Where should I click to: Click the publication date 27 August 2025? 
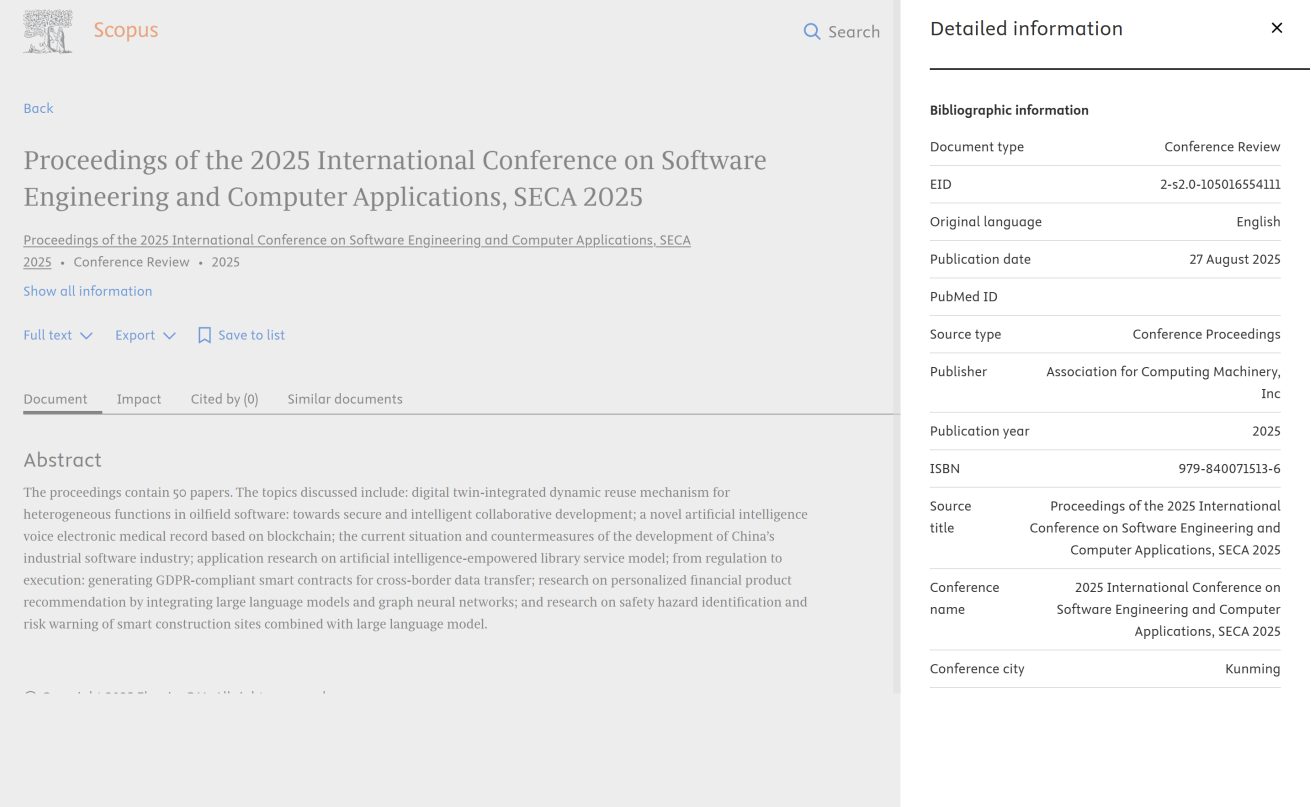click(1234, 259)
